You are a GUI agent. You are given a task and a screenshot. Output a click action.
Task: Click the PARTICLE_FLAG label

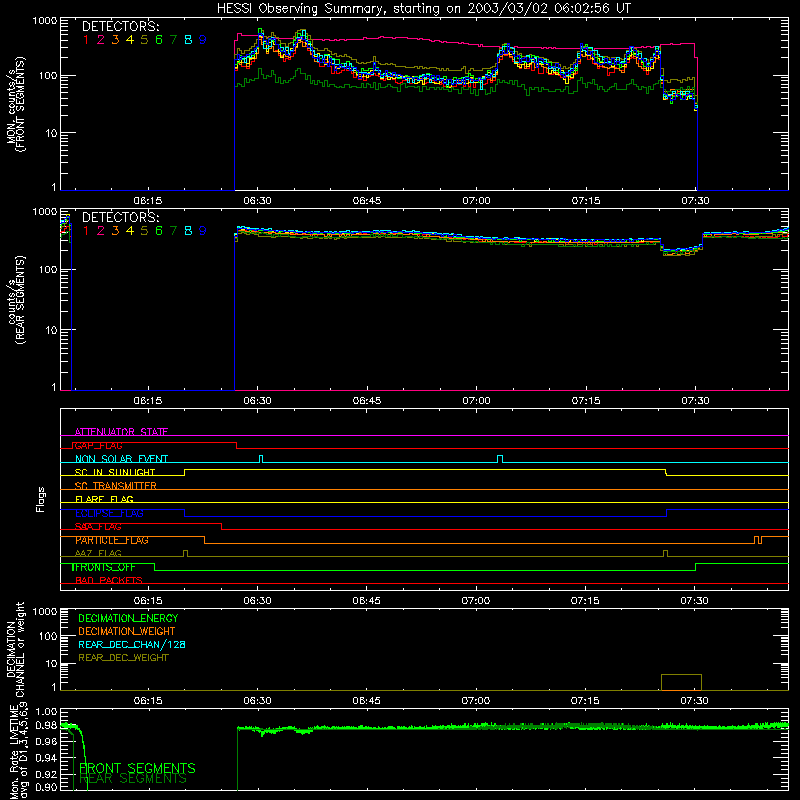[x=112, y=540]
